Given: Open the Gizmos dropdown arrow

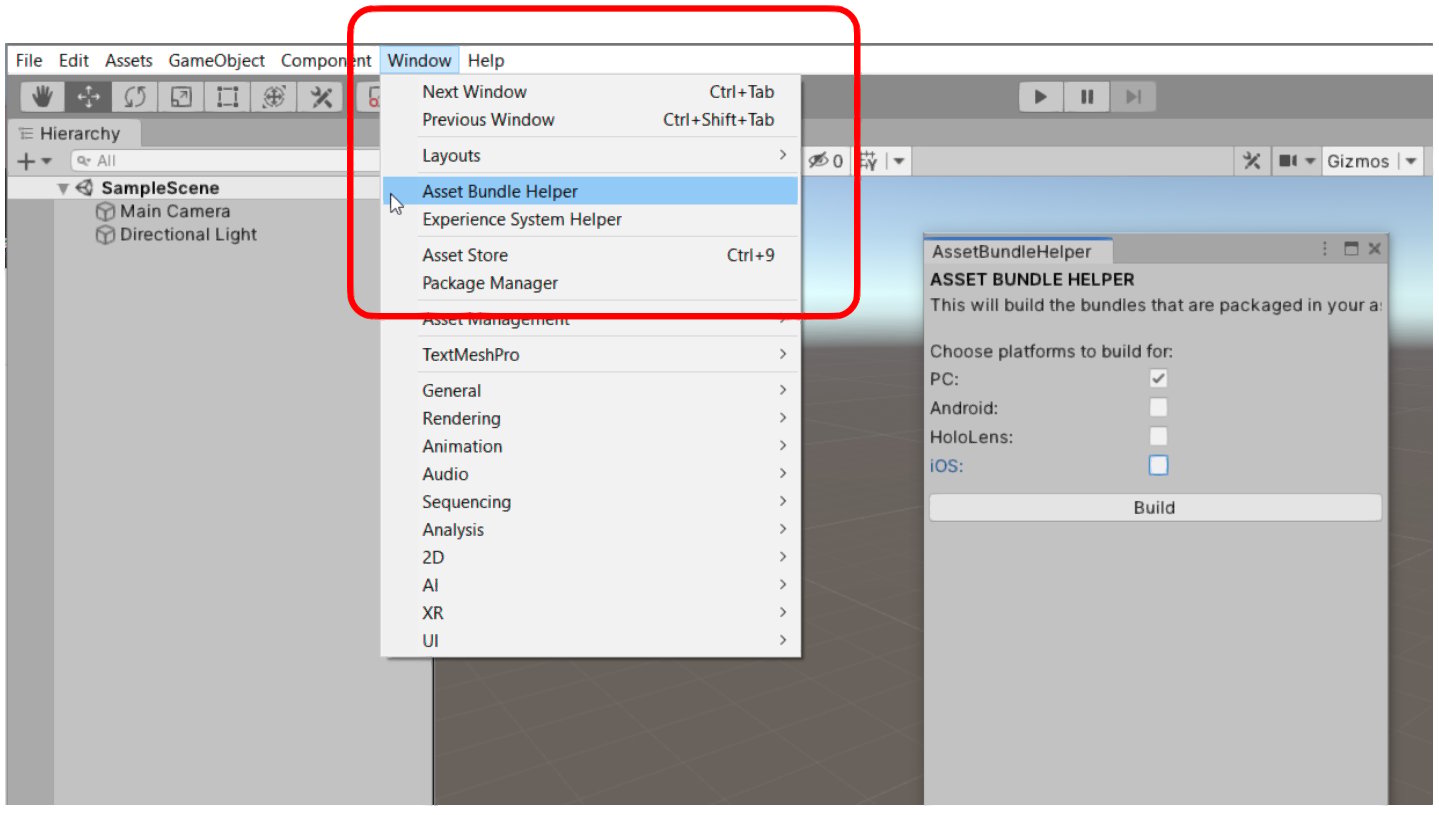Looking at the screenshot, I should coord(1410,161).
